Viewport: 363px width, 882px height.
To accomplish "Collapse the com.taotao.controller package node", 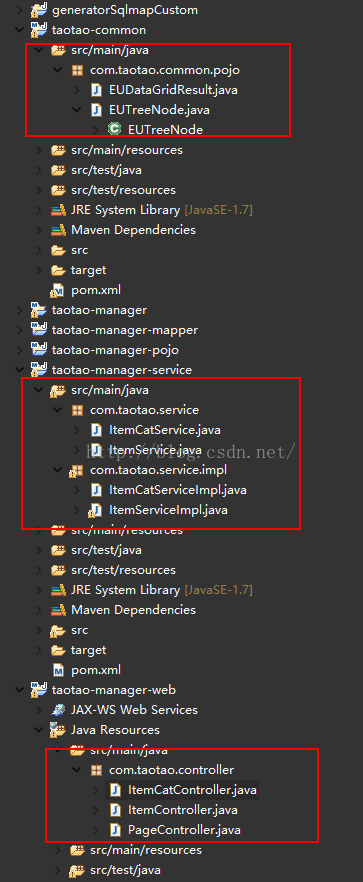I will point(78,770).
